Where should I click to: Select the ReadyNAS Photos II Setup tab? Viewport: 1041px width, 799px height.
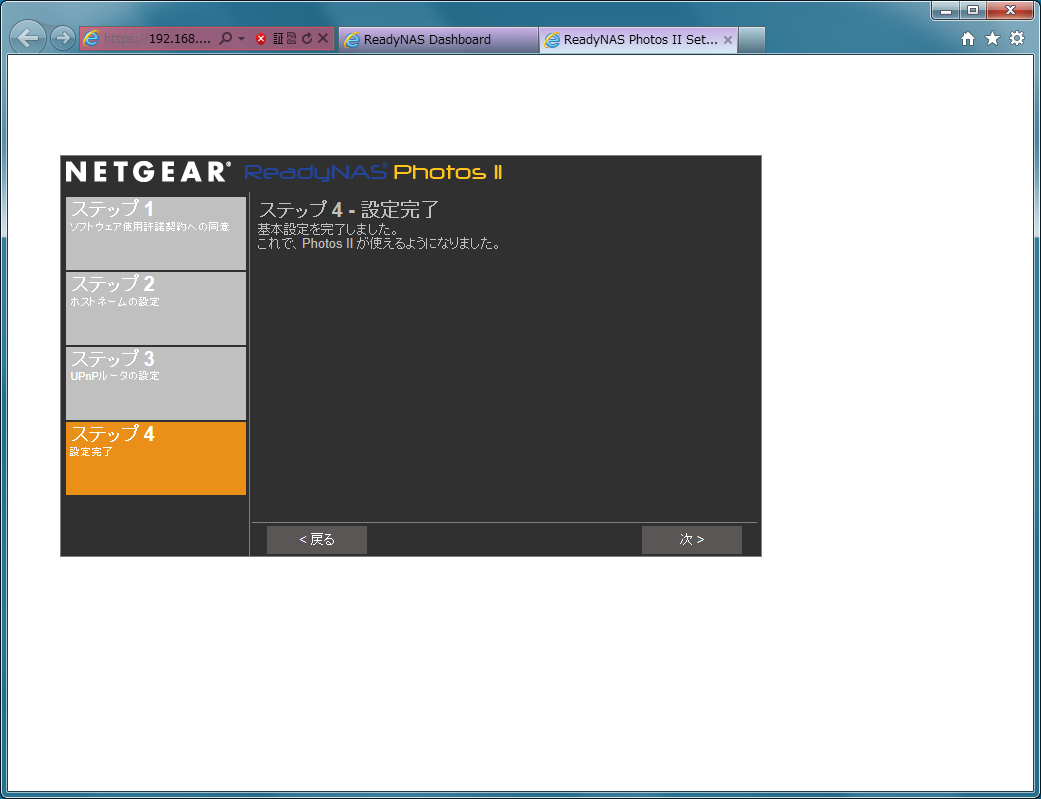(630, 40)
